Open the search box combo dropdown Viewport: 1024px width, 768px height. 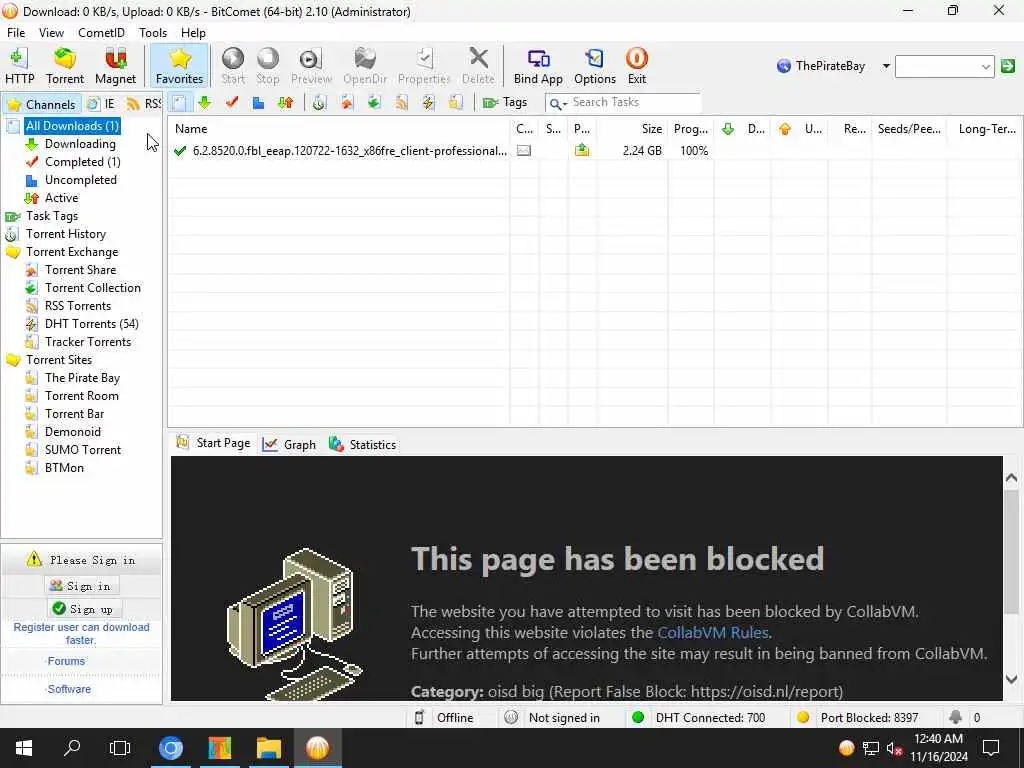point(985,67)
